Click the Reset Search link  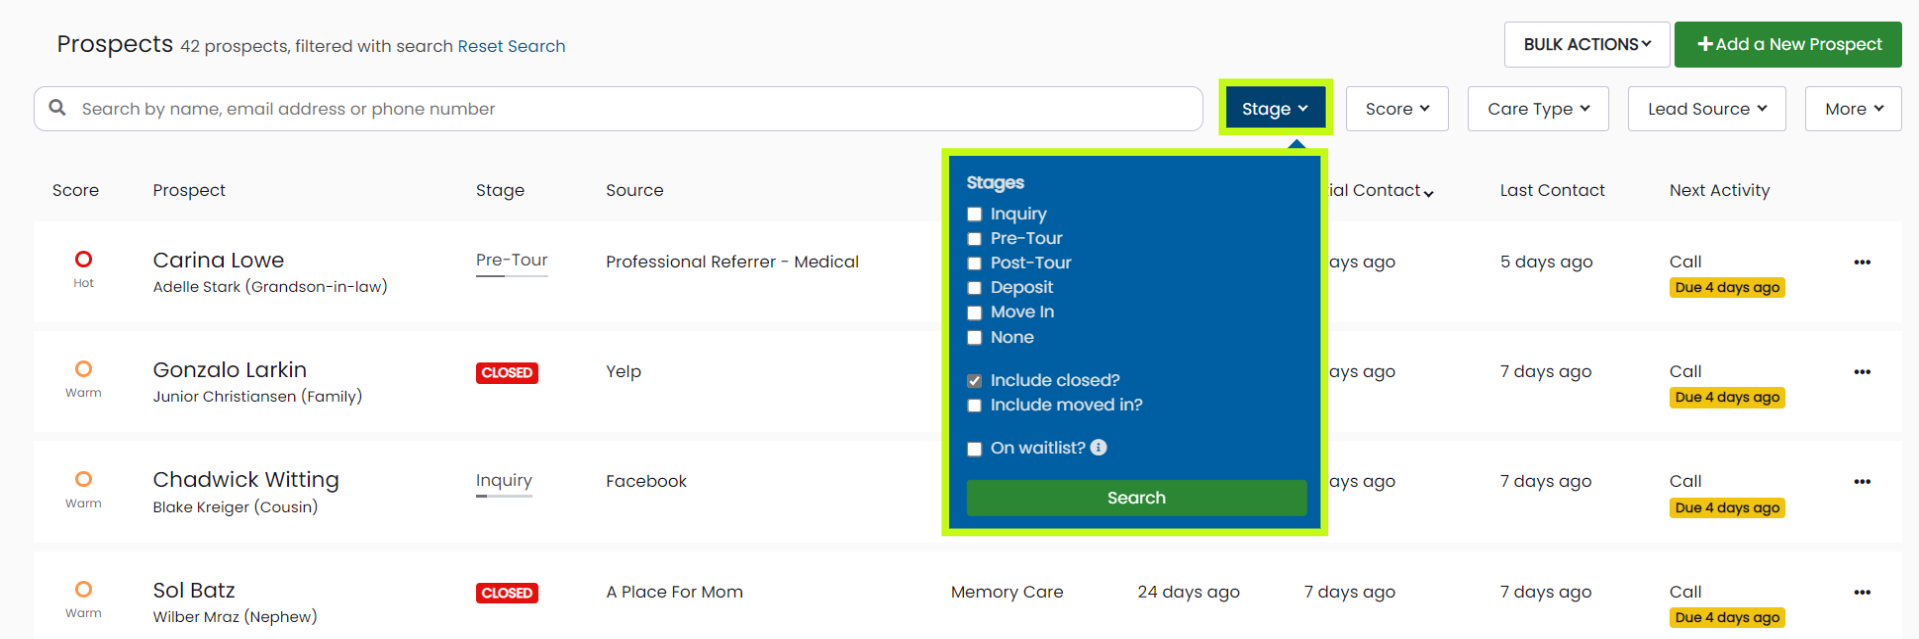click(x=511, y=46)
